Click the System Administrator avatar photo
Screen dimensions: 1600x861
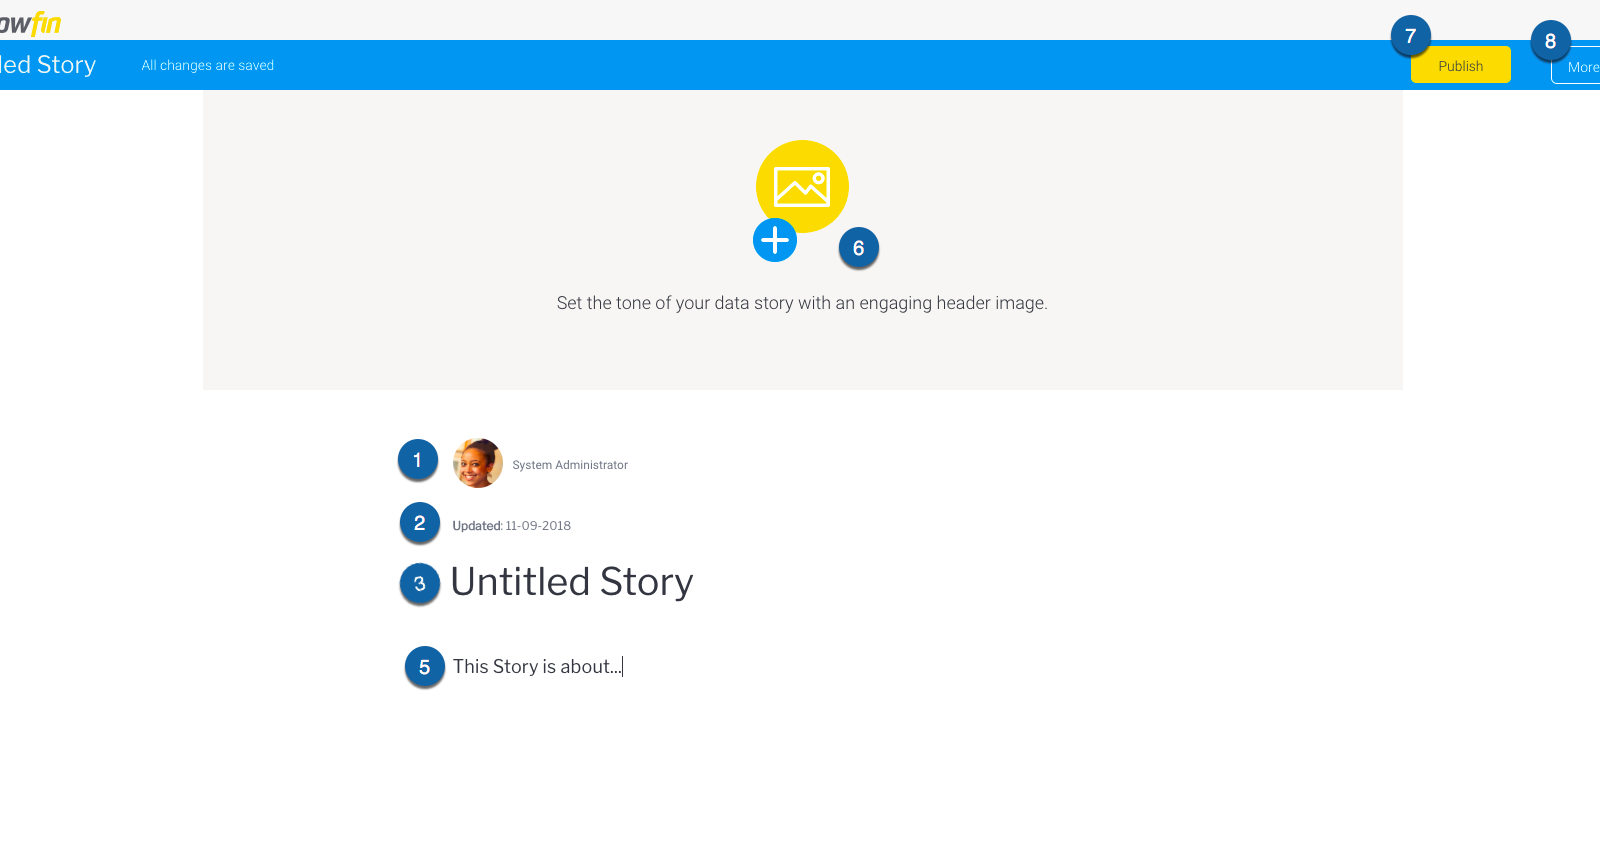[478, 463]
